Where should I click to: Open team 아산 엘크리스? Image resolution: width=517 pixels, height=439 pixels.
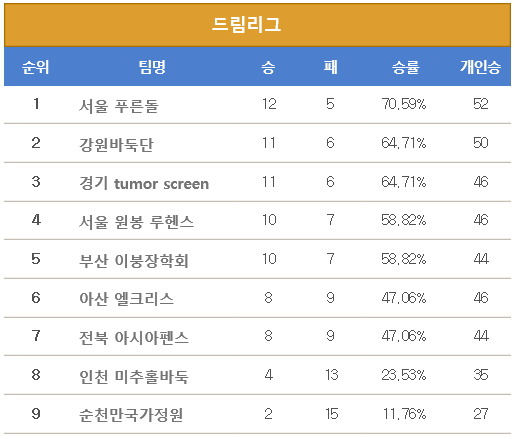pos(126,299)
